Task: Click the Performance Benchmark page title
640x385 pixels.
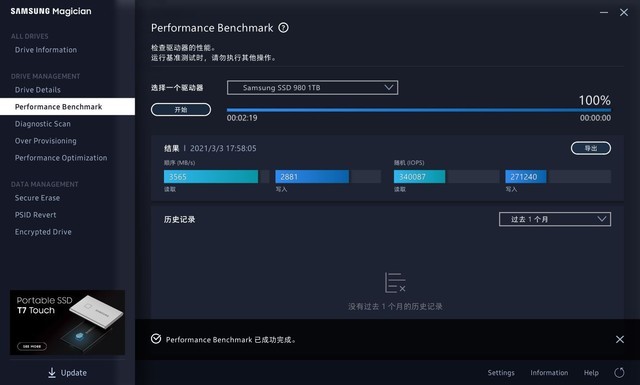Action: point(212,28)
